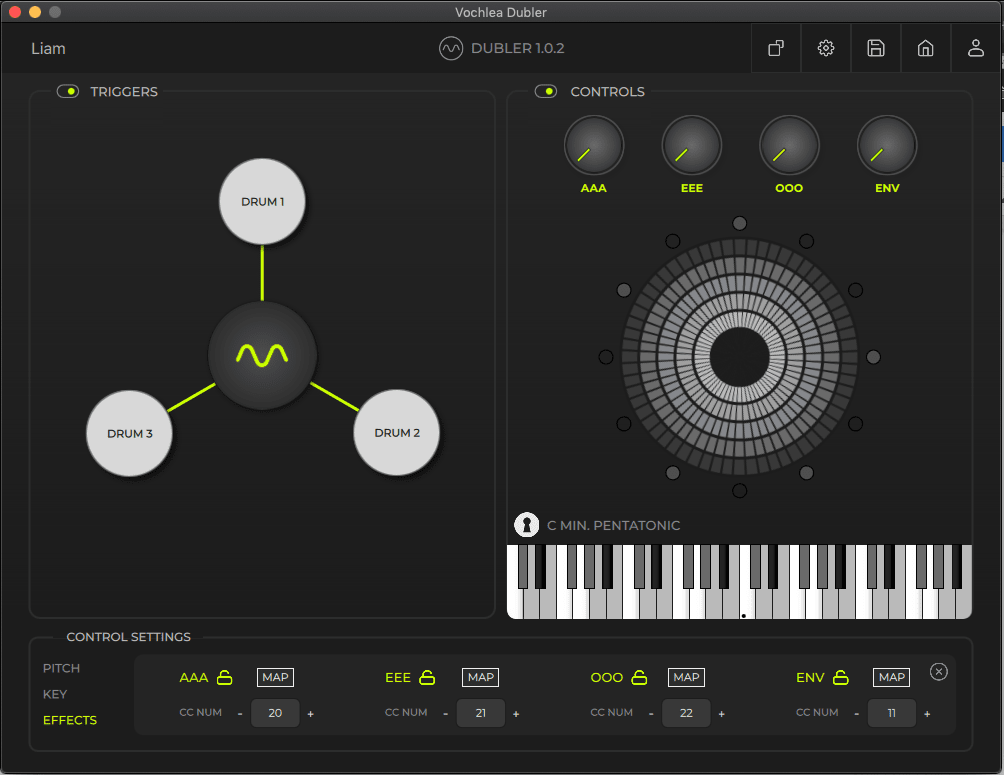Increase the AAA CC number
The width and height of the screenshot is (1004, 775).
[x=311, y=714]
